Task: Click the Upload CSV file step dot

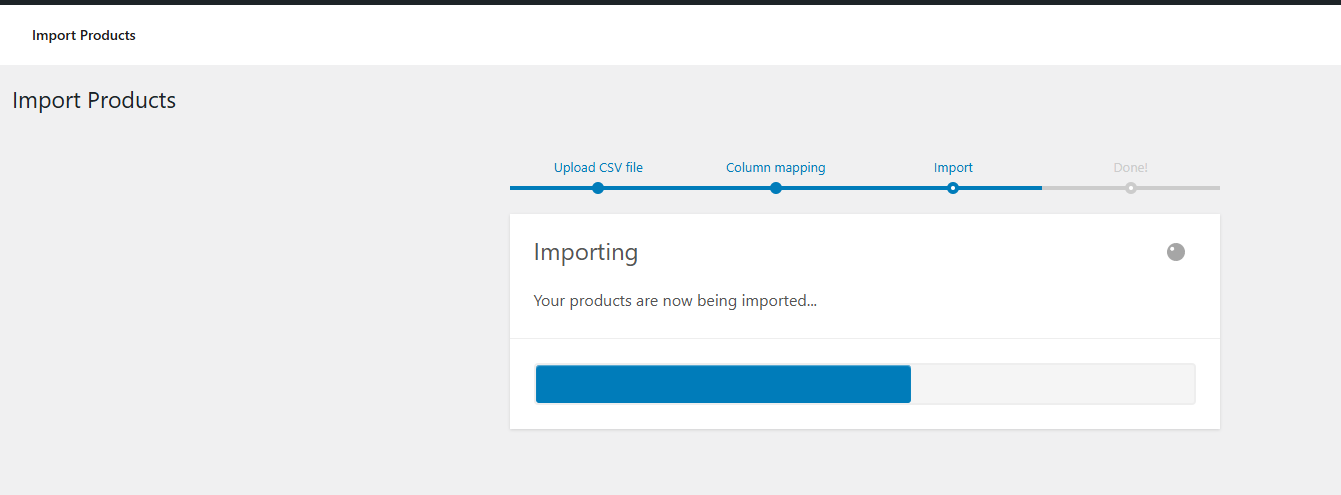Action: [x=598, y=188]
